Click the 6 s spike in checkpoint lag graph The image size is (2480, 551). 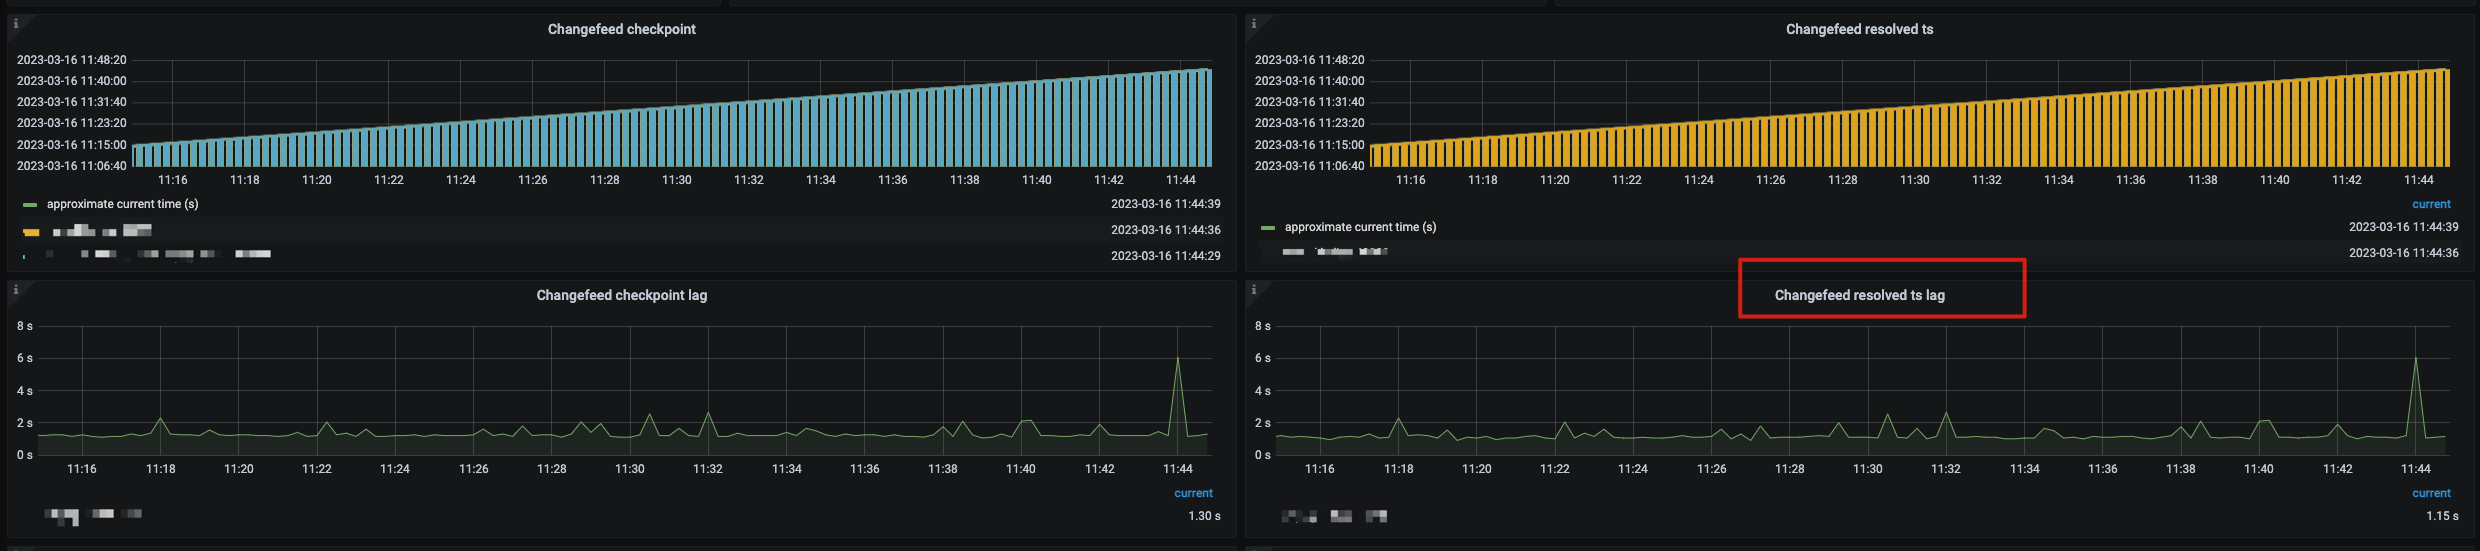click(1178, 359)
